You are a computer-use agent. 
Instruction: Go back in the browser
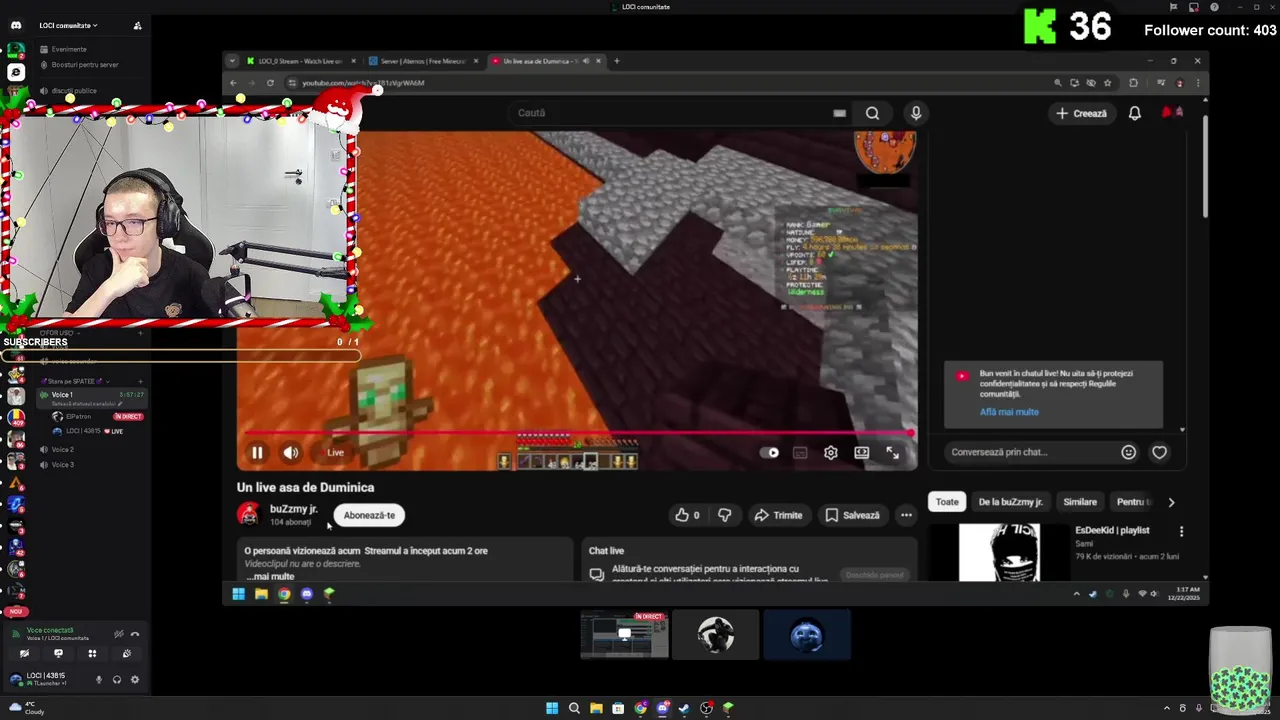[x=233, y=83]
